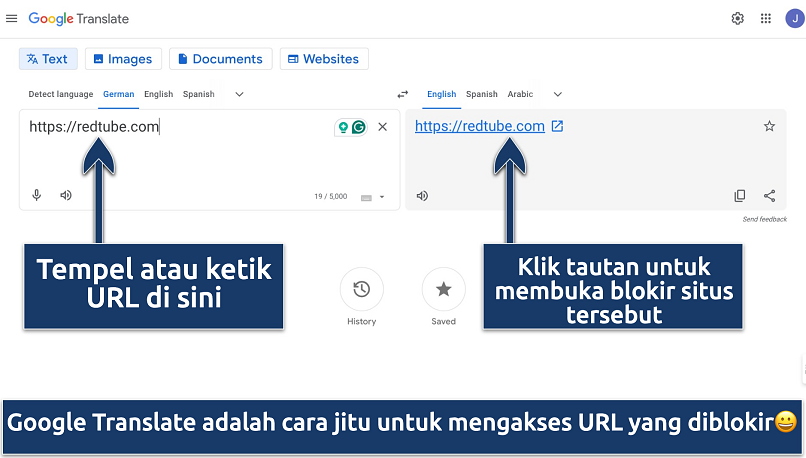The height and width of the screenshot is (458, 806).
Task: Open link in new tab icon
Action: pos(557,126)
